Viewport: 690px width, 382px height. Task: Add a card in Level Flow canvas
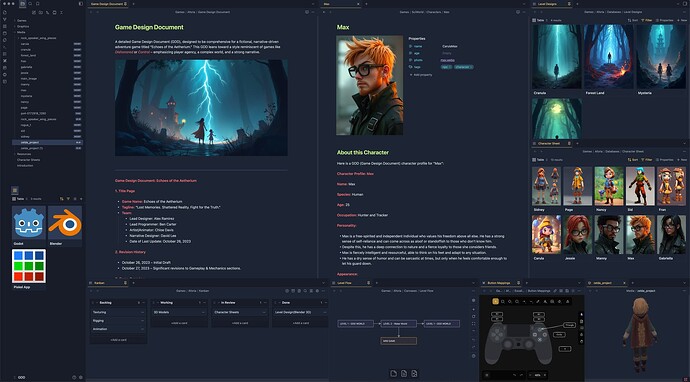tap(394, 374)
